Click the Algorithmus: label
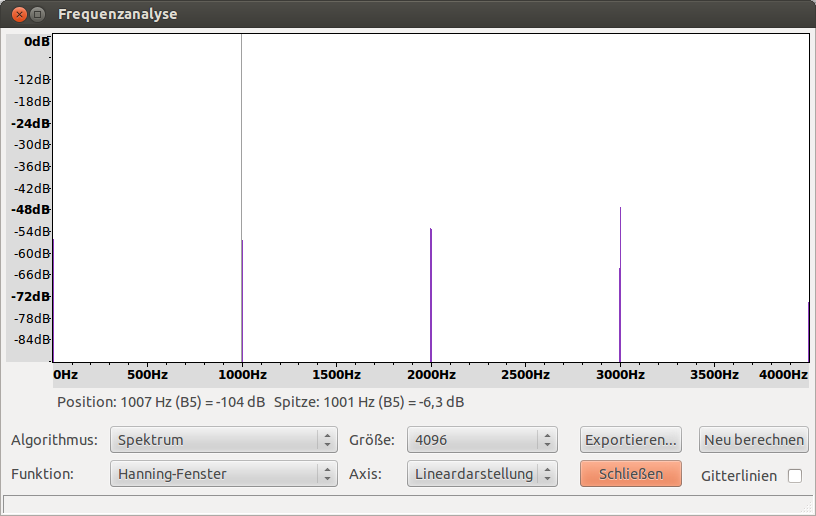This screenshot has height=516, width=816. pos(55,440)
